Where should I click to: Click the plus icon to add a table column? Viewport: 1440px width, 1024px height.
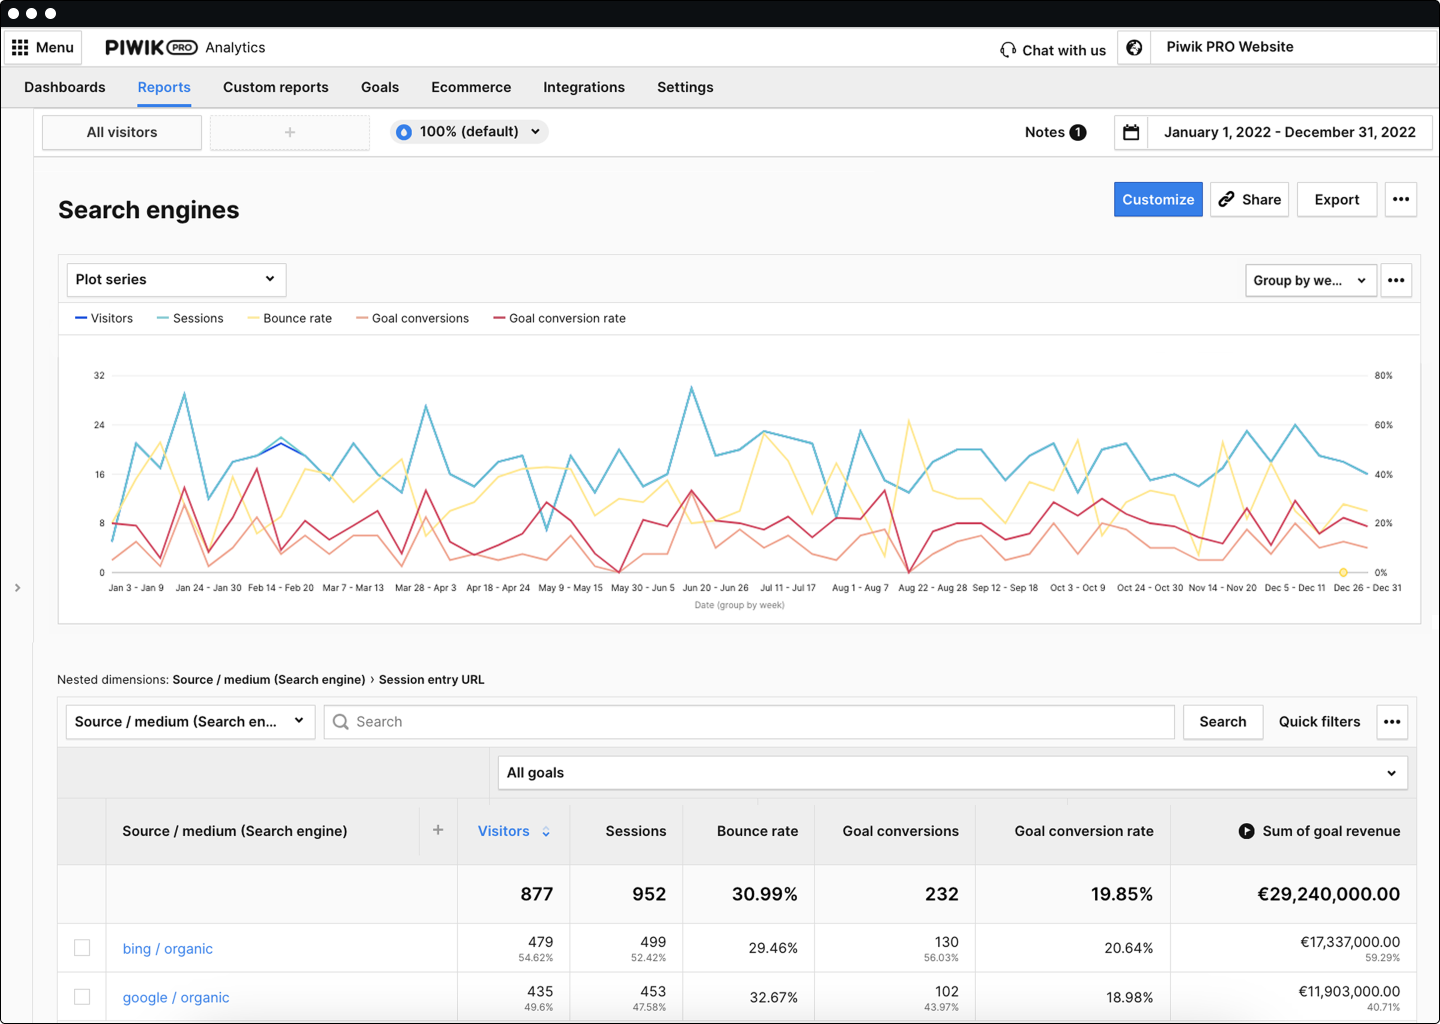coord(438,830)
